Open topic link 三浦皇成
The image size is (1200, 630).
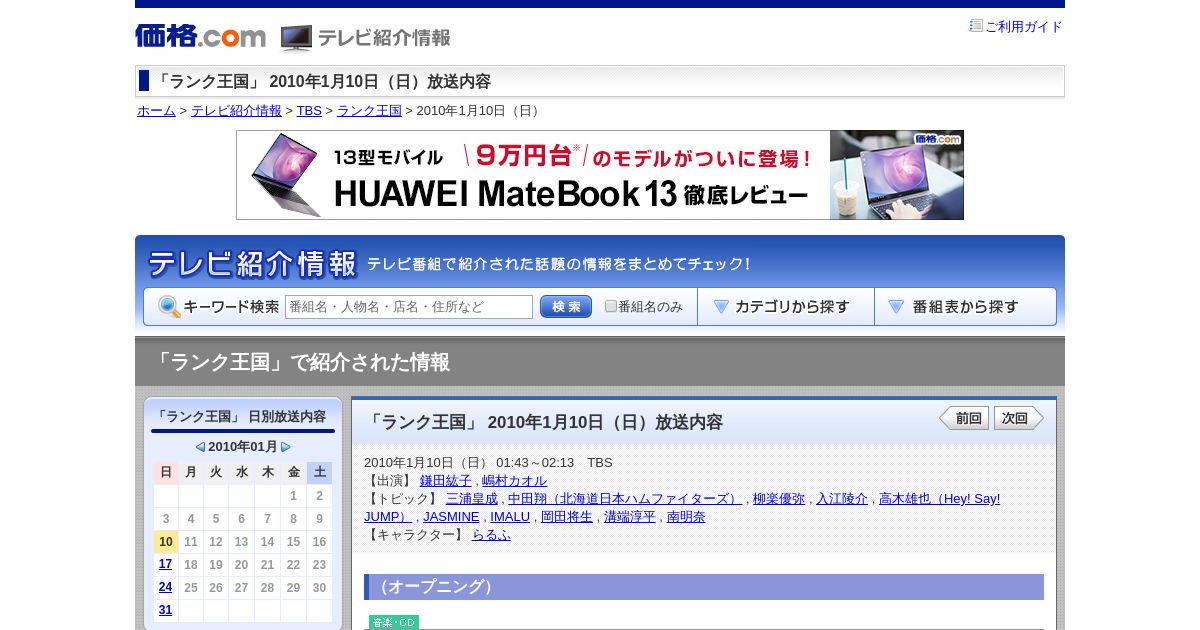click(x=472, y=498)
